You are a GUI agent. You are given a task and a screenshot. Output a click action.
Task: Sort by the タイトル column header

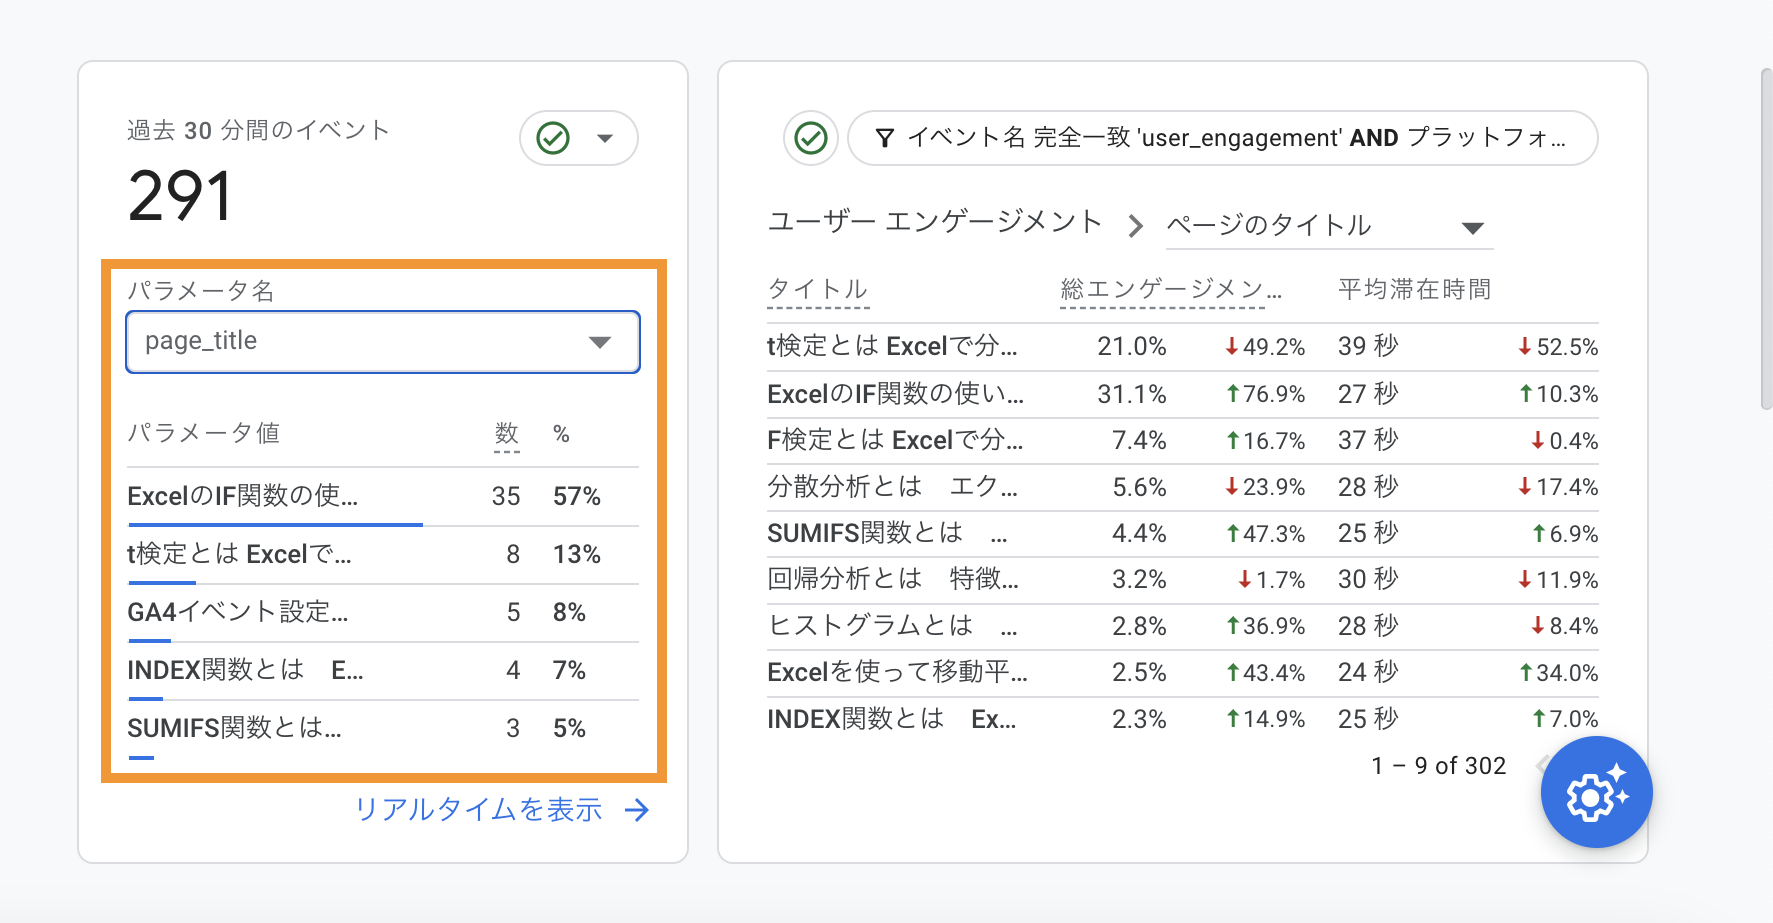(x=817, y=289)
